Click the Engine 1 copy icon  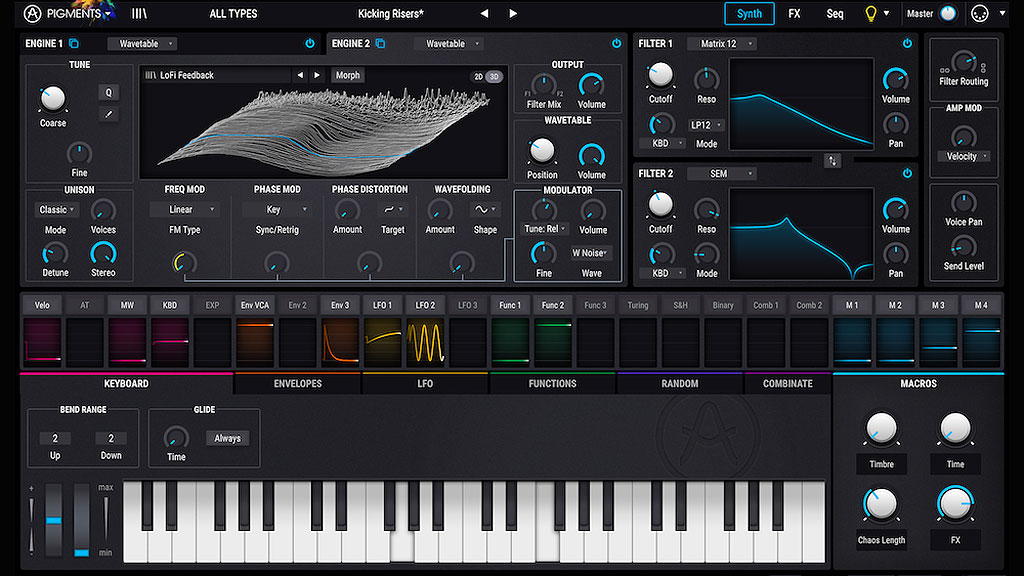pos(74,44)
